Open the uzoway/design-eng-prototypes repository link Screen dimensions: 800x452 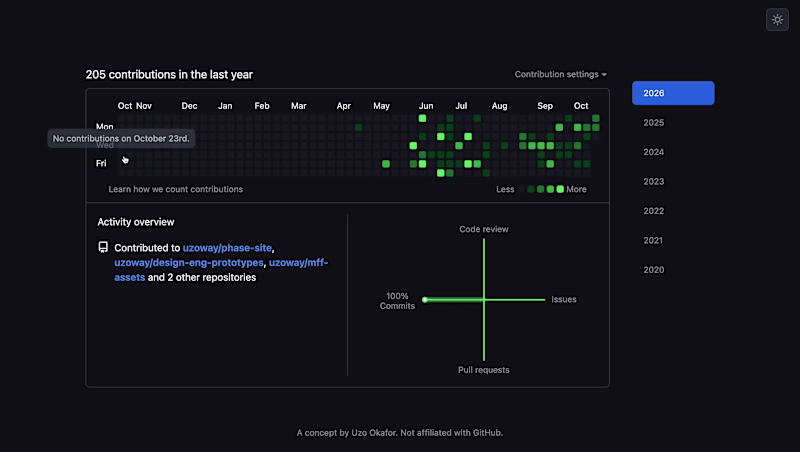189,263
